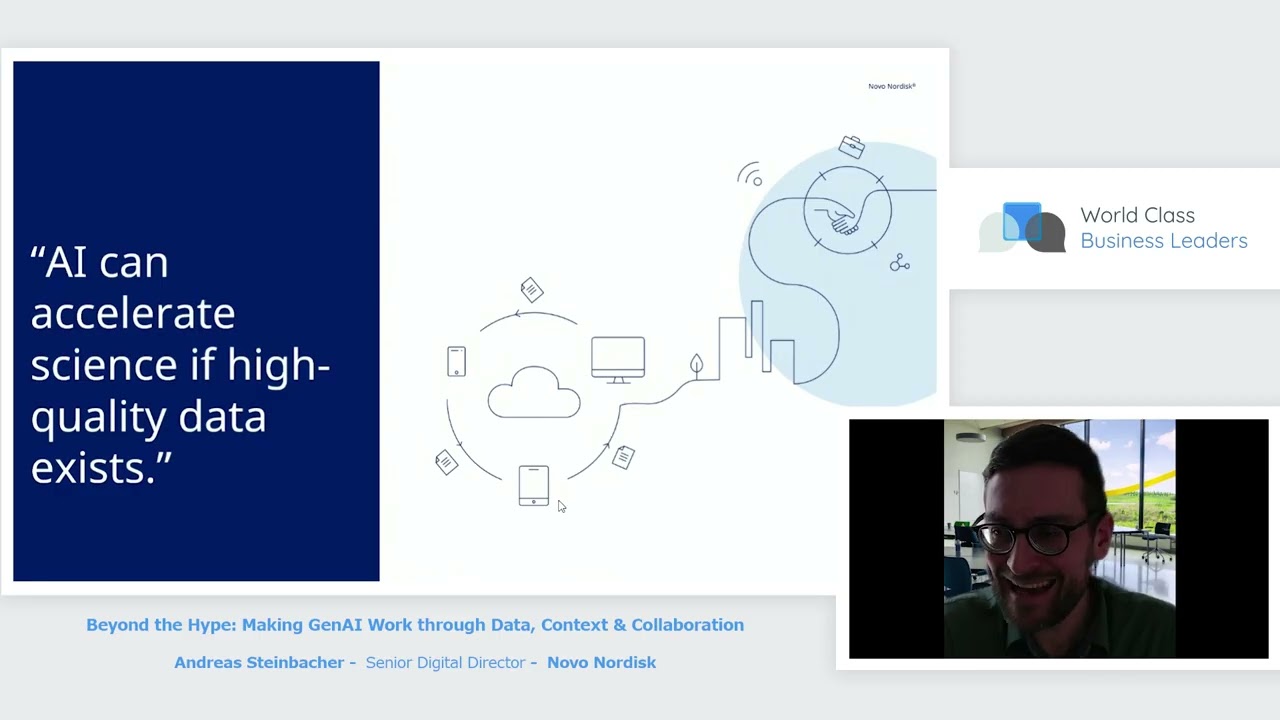The height and width of the screenshot is (720, 1280).
Task: Click the speaker's webcam video
Action: 1058,539
